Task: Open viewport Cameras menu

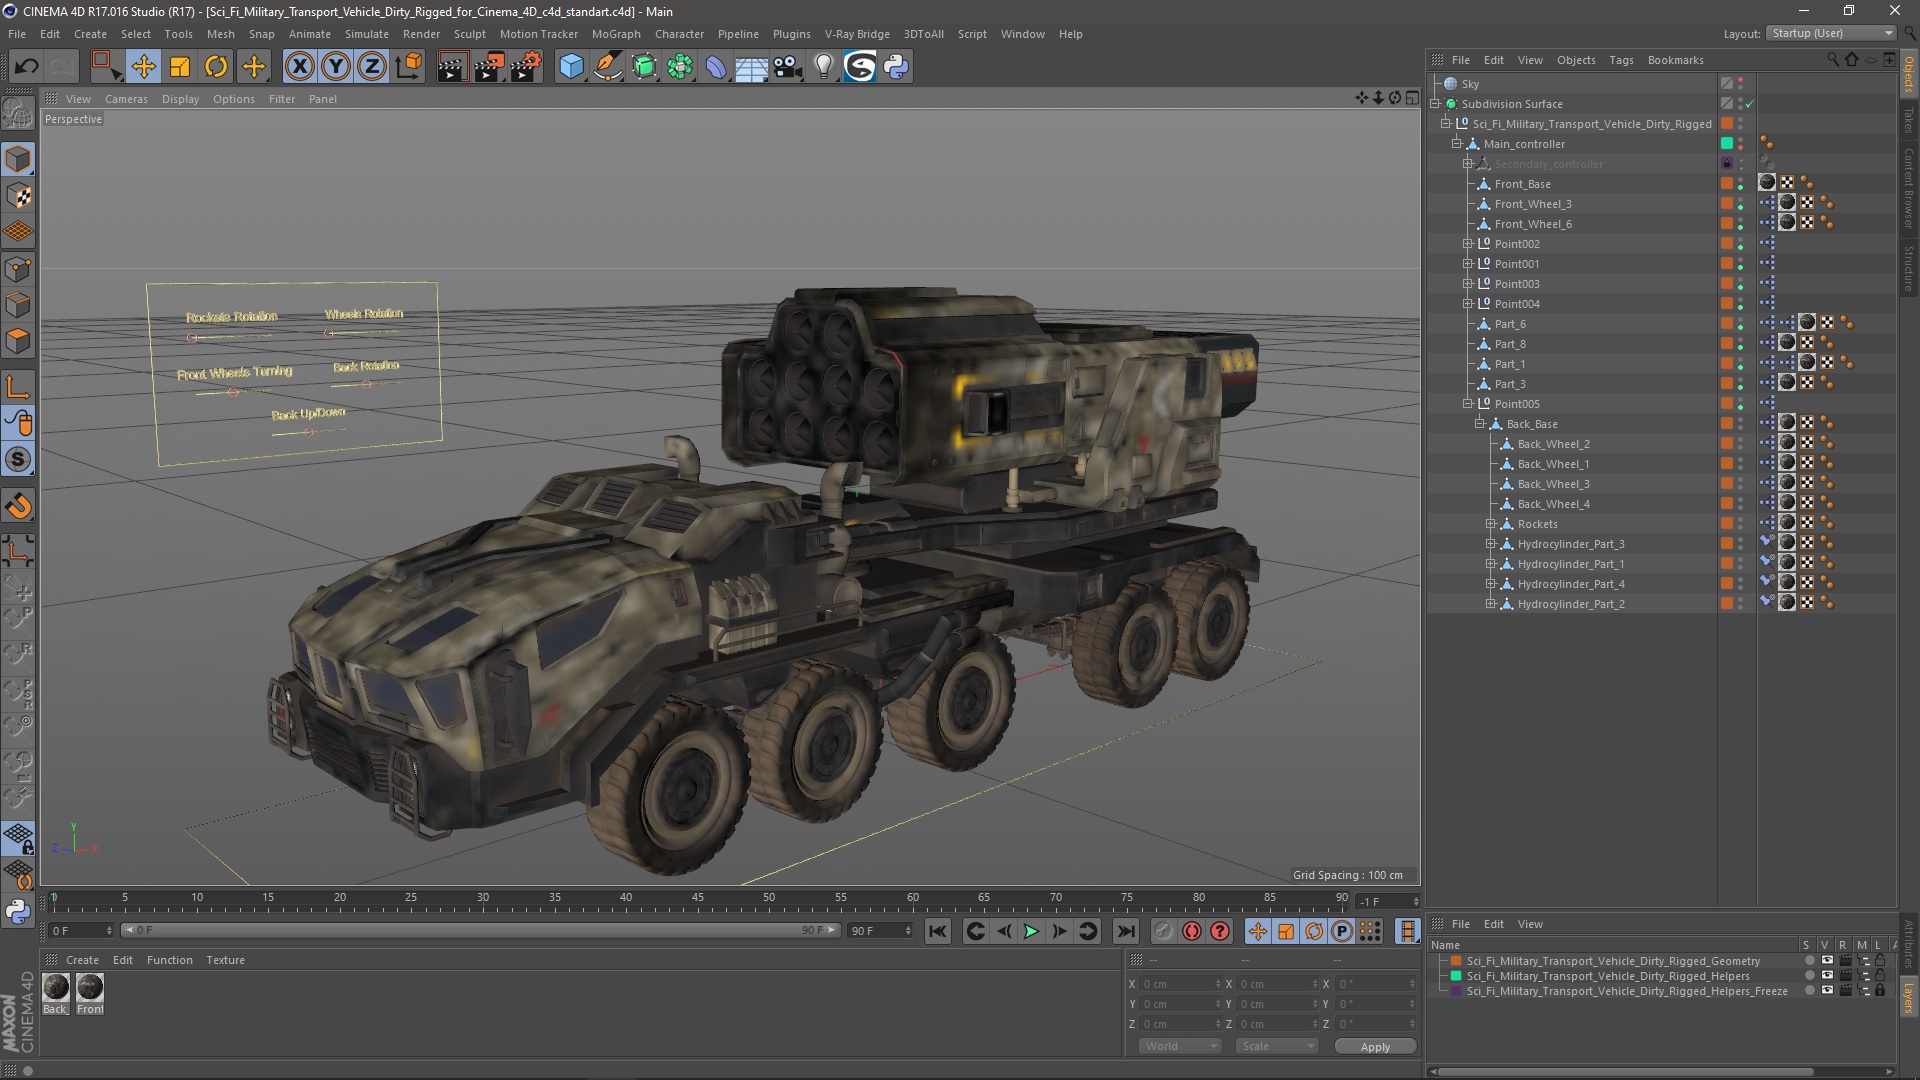Action: point(126,99)
